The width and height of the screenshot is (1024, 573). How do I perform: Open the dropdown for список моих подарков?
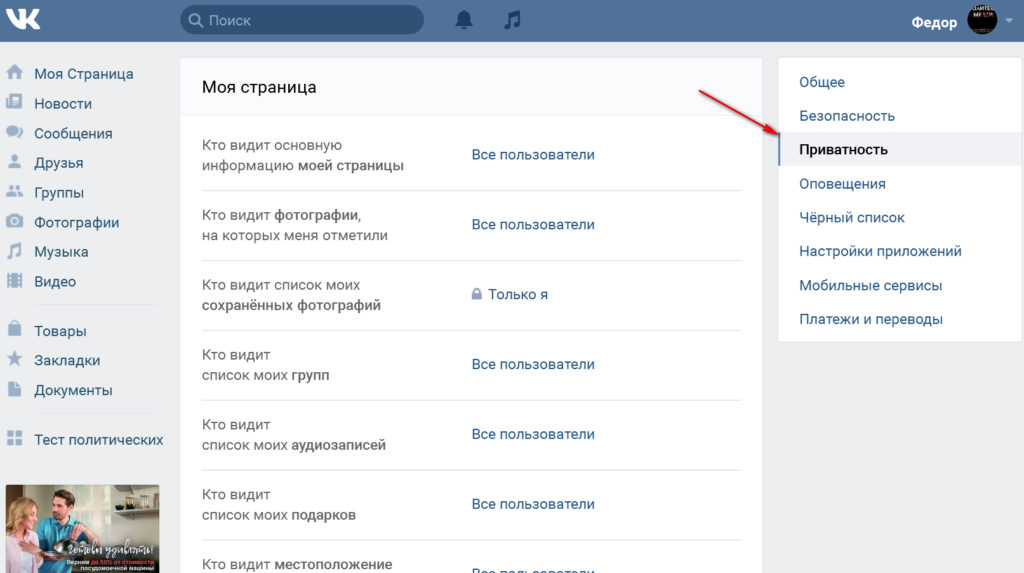tap(533, 504)
